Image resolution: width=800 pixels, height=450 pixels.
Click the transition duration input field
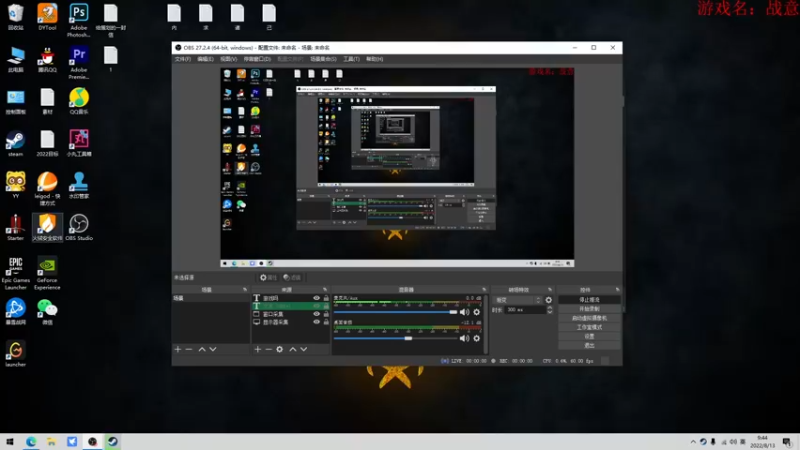(x=525, y=310)
